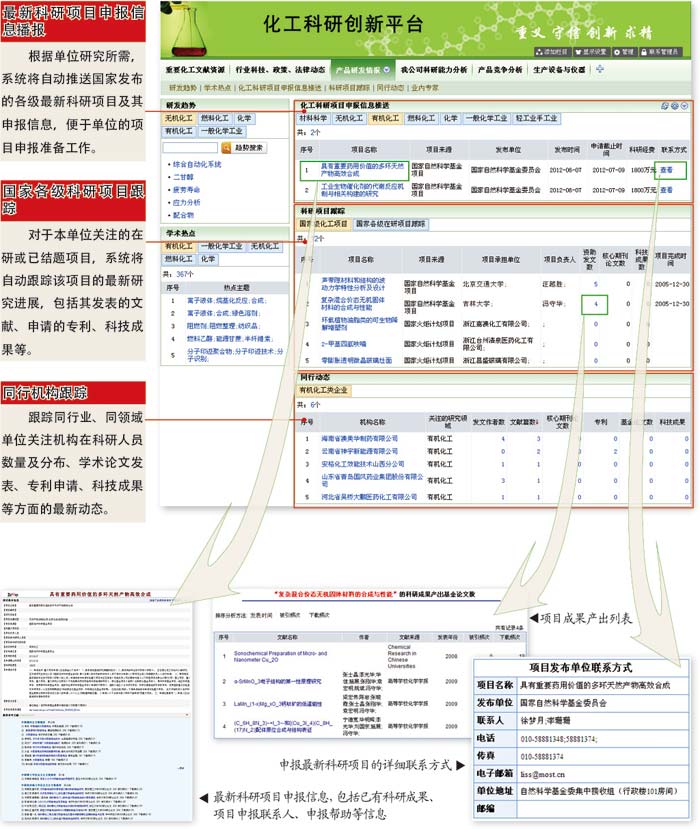
Task: Select the 产品竞争分析 tab
Action: click(500, 70)
